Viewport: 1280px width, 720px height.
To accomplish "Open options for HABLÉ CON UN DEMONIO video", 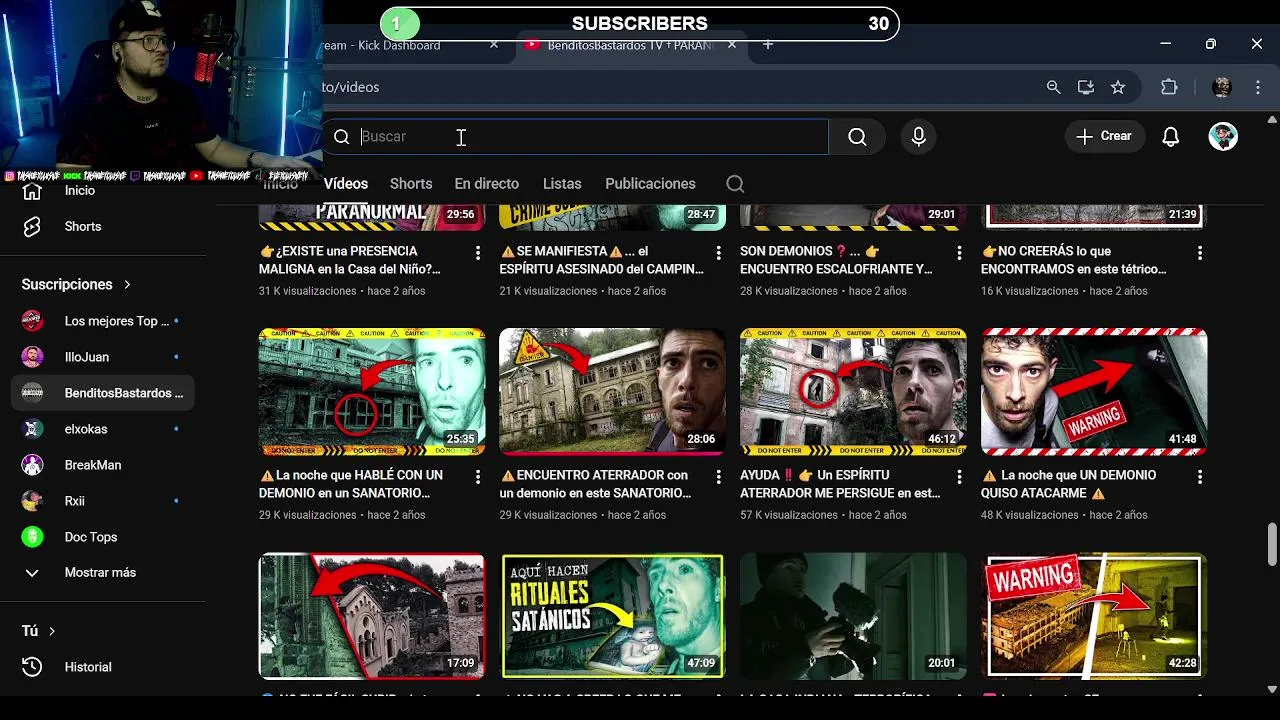I will point(477,477).
